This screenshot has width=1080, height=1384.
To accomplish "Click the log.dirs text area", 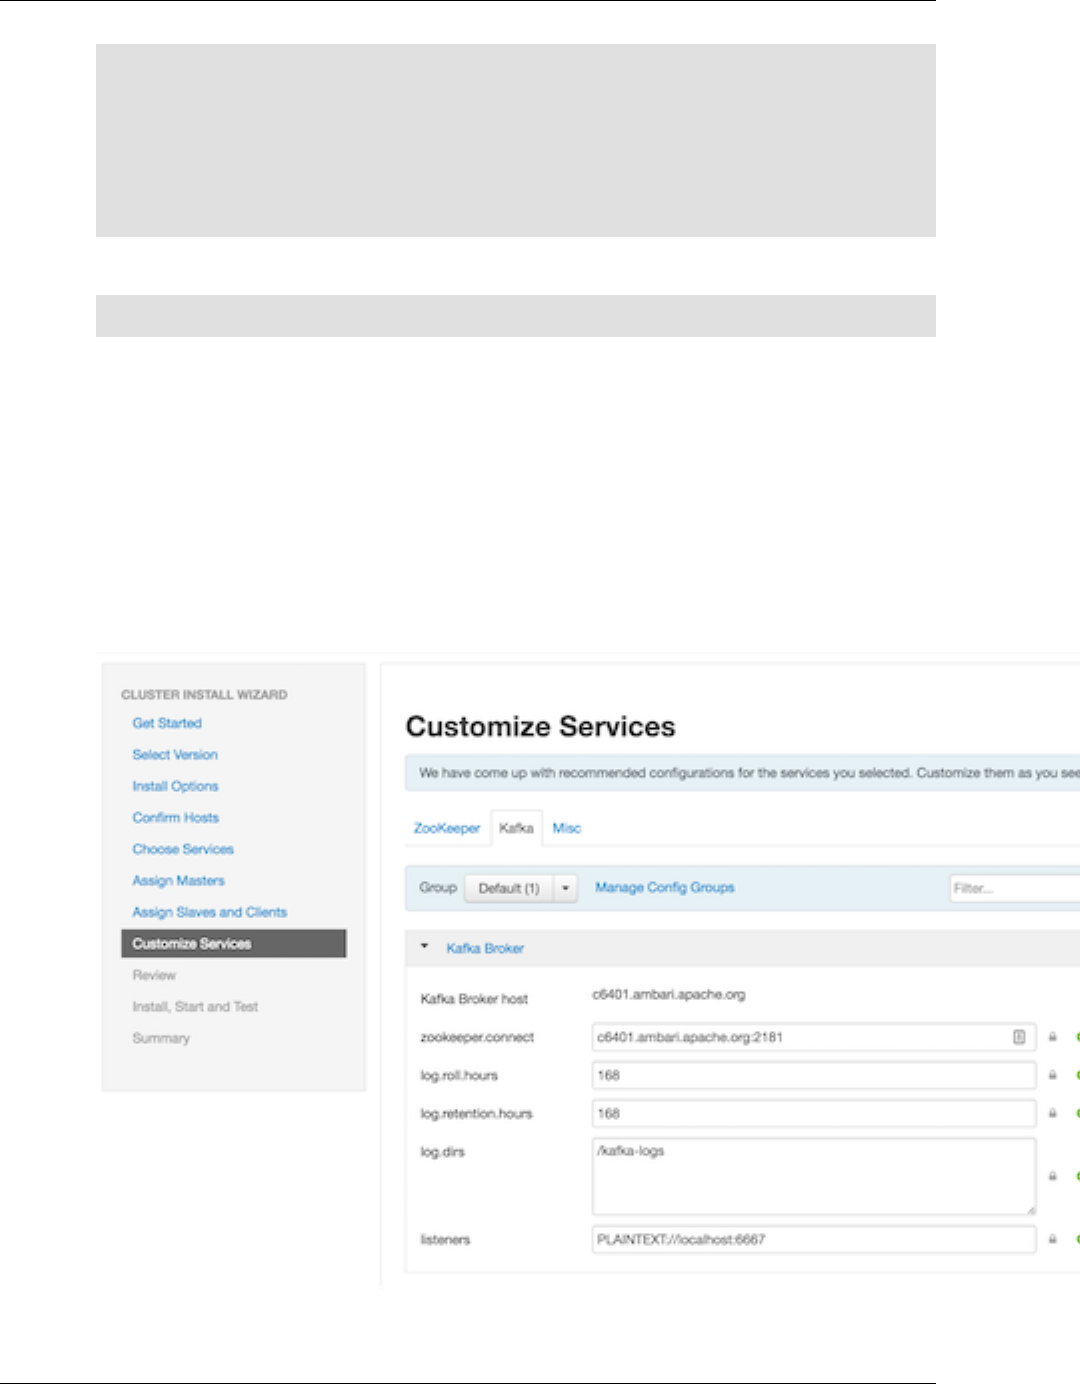I will (x=814, y=1176).
